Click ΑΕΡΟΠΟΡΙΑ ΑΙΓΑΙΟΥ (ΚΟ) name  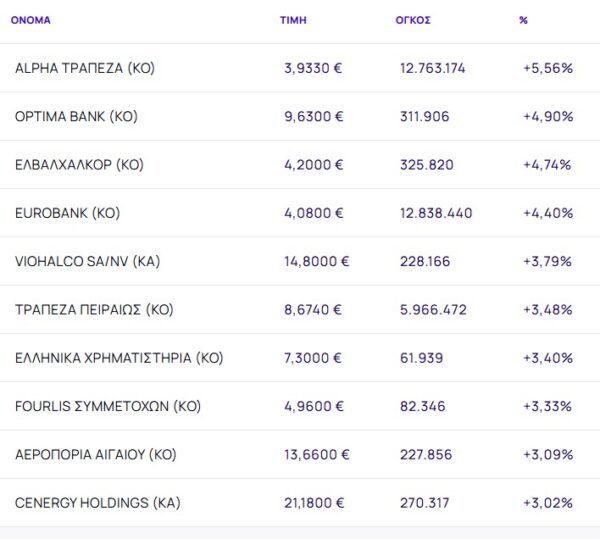coord(95,454)
